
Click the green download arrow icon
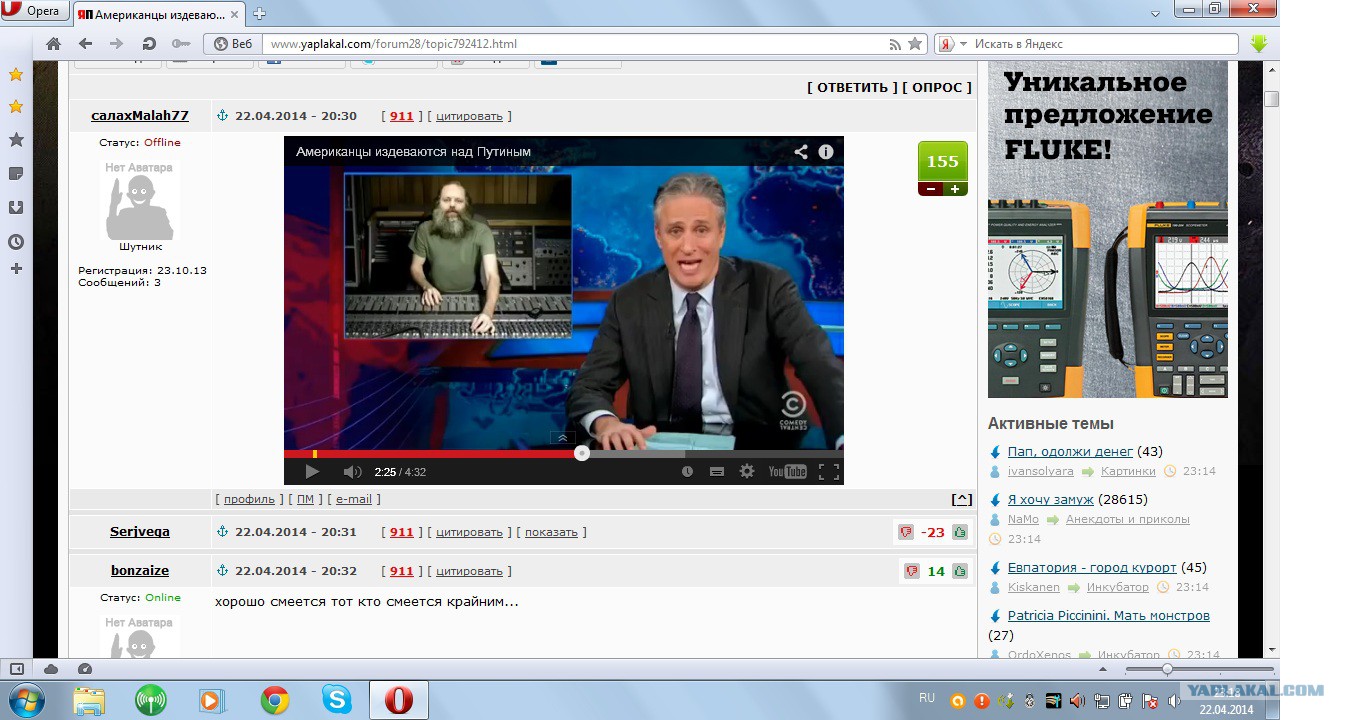pyautogui.click(x=1258, y=44)
